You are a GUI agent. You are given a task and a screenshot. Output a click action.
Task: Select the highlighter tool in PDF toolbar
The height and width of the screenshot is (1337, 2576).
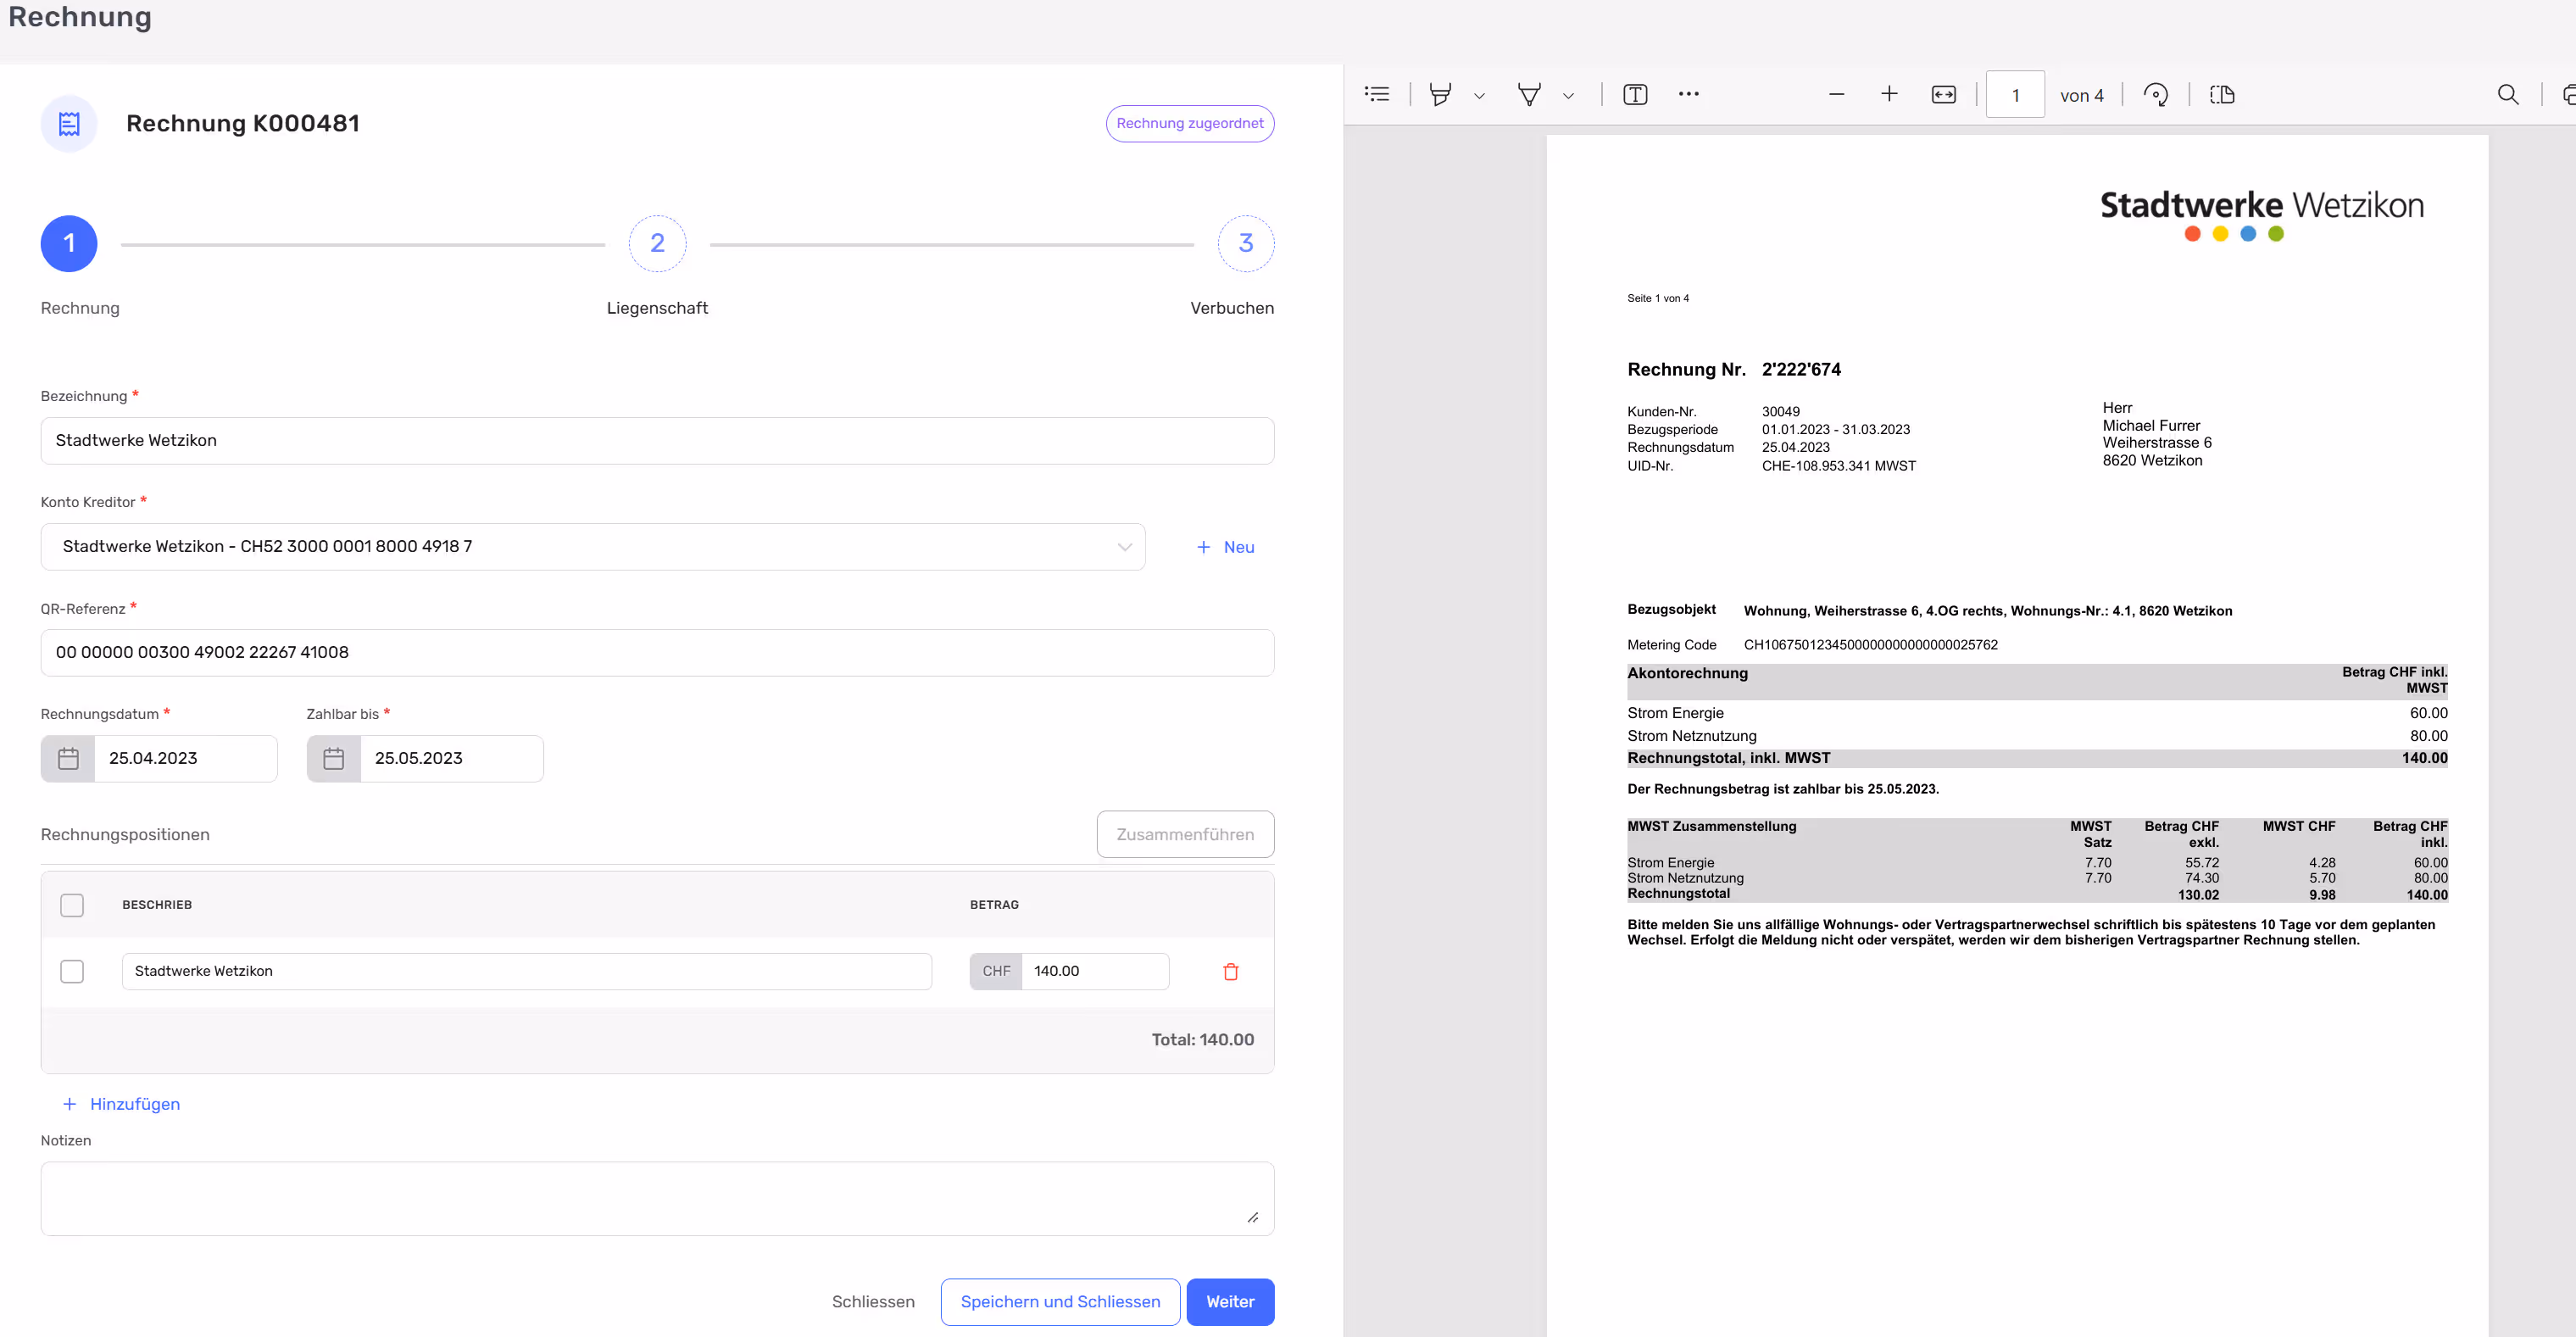pos(1440,94)
